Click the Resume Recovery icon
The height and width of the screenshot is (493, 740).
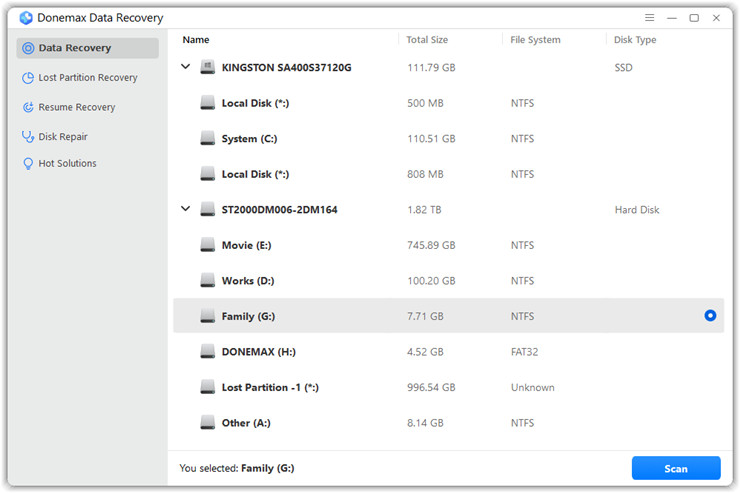(x=28, y=107)
